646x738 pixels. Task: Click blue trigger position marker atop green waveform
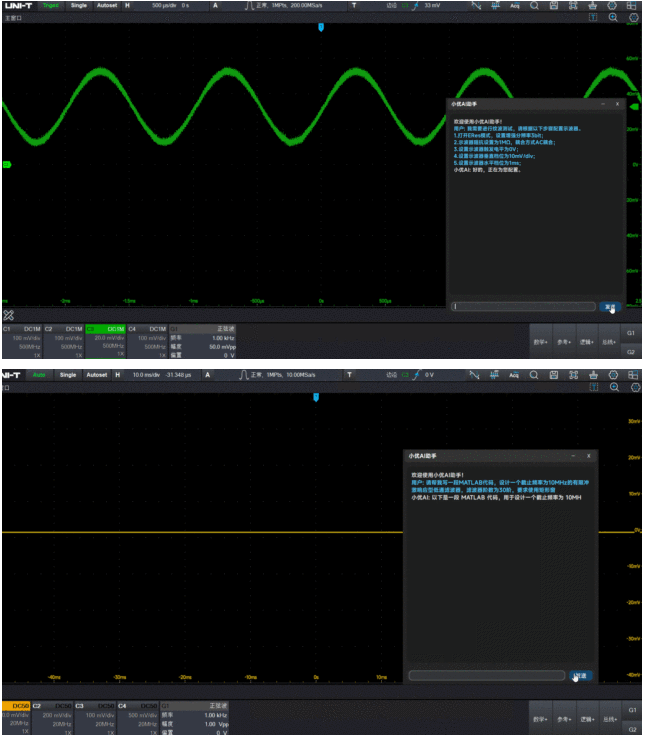point(320,28)
